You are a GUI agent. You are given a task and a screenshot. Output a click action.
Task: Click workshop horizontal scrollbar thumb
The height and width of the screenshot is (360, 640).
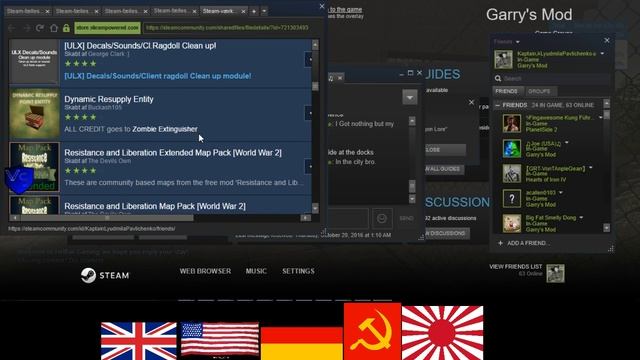click(107, 218)
